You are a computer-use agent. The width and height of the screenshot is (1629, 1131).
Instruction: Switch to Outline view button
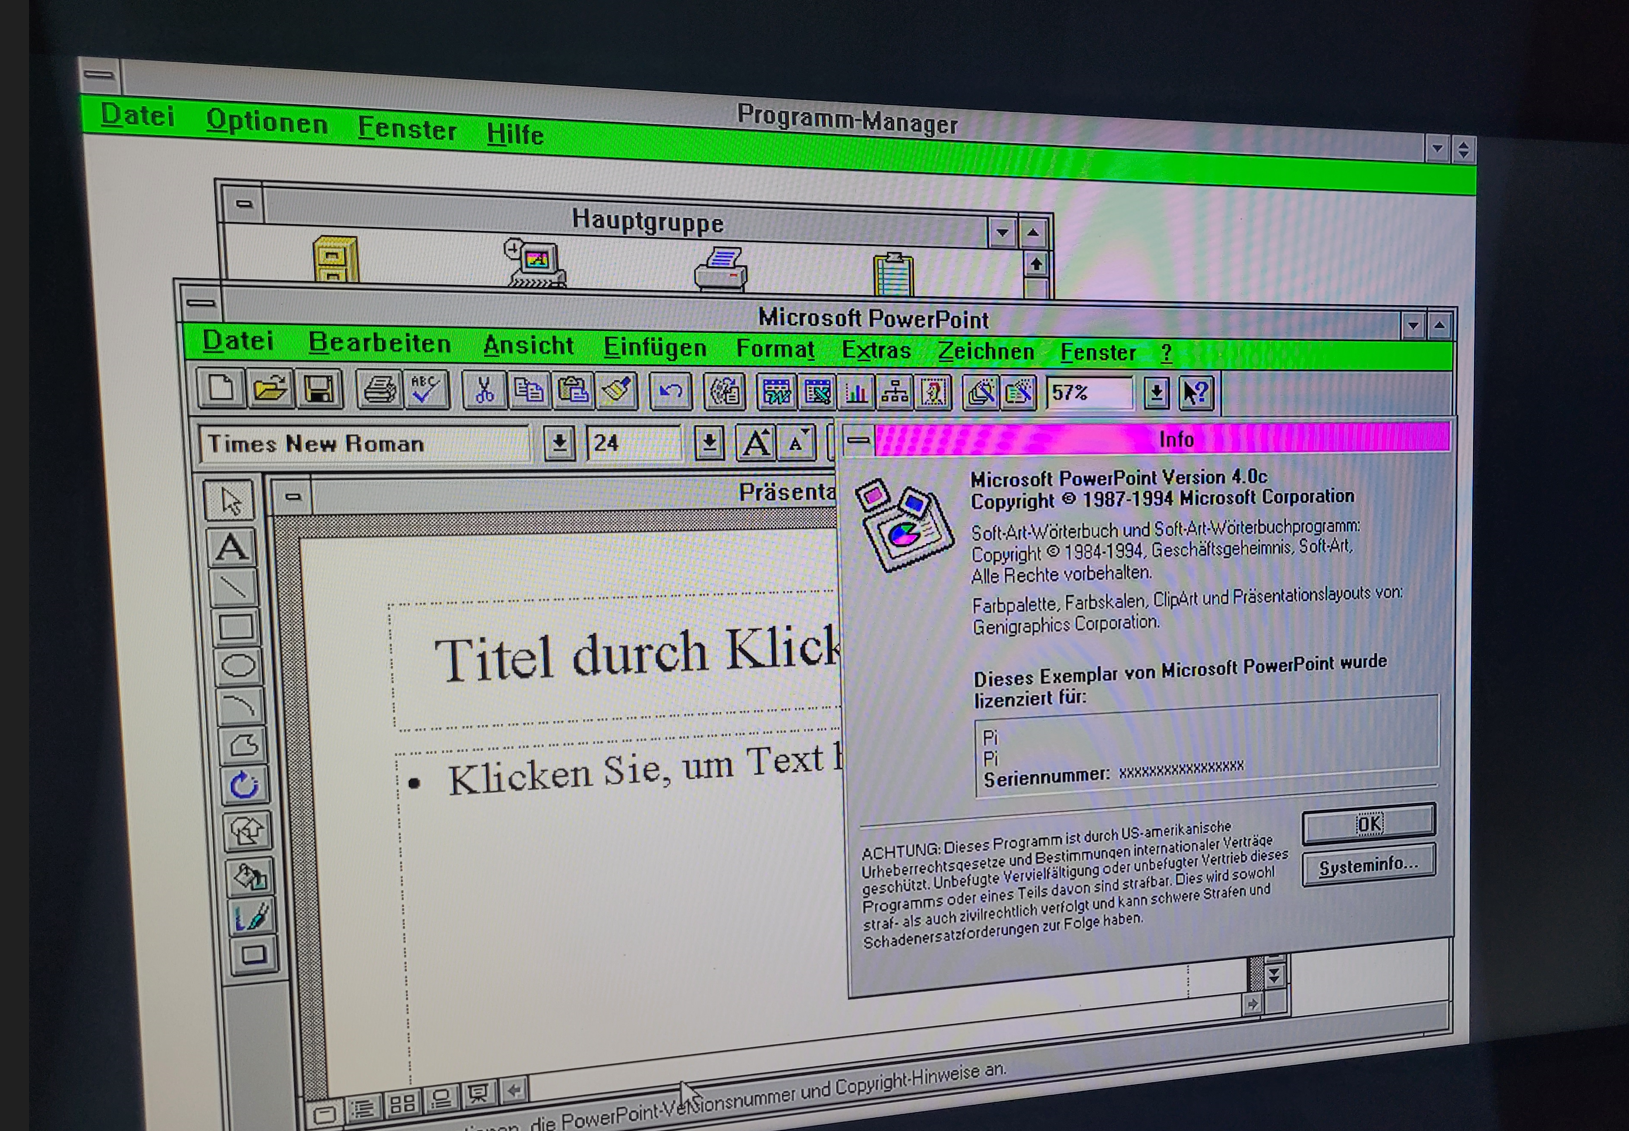363,1107
